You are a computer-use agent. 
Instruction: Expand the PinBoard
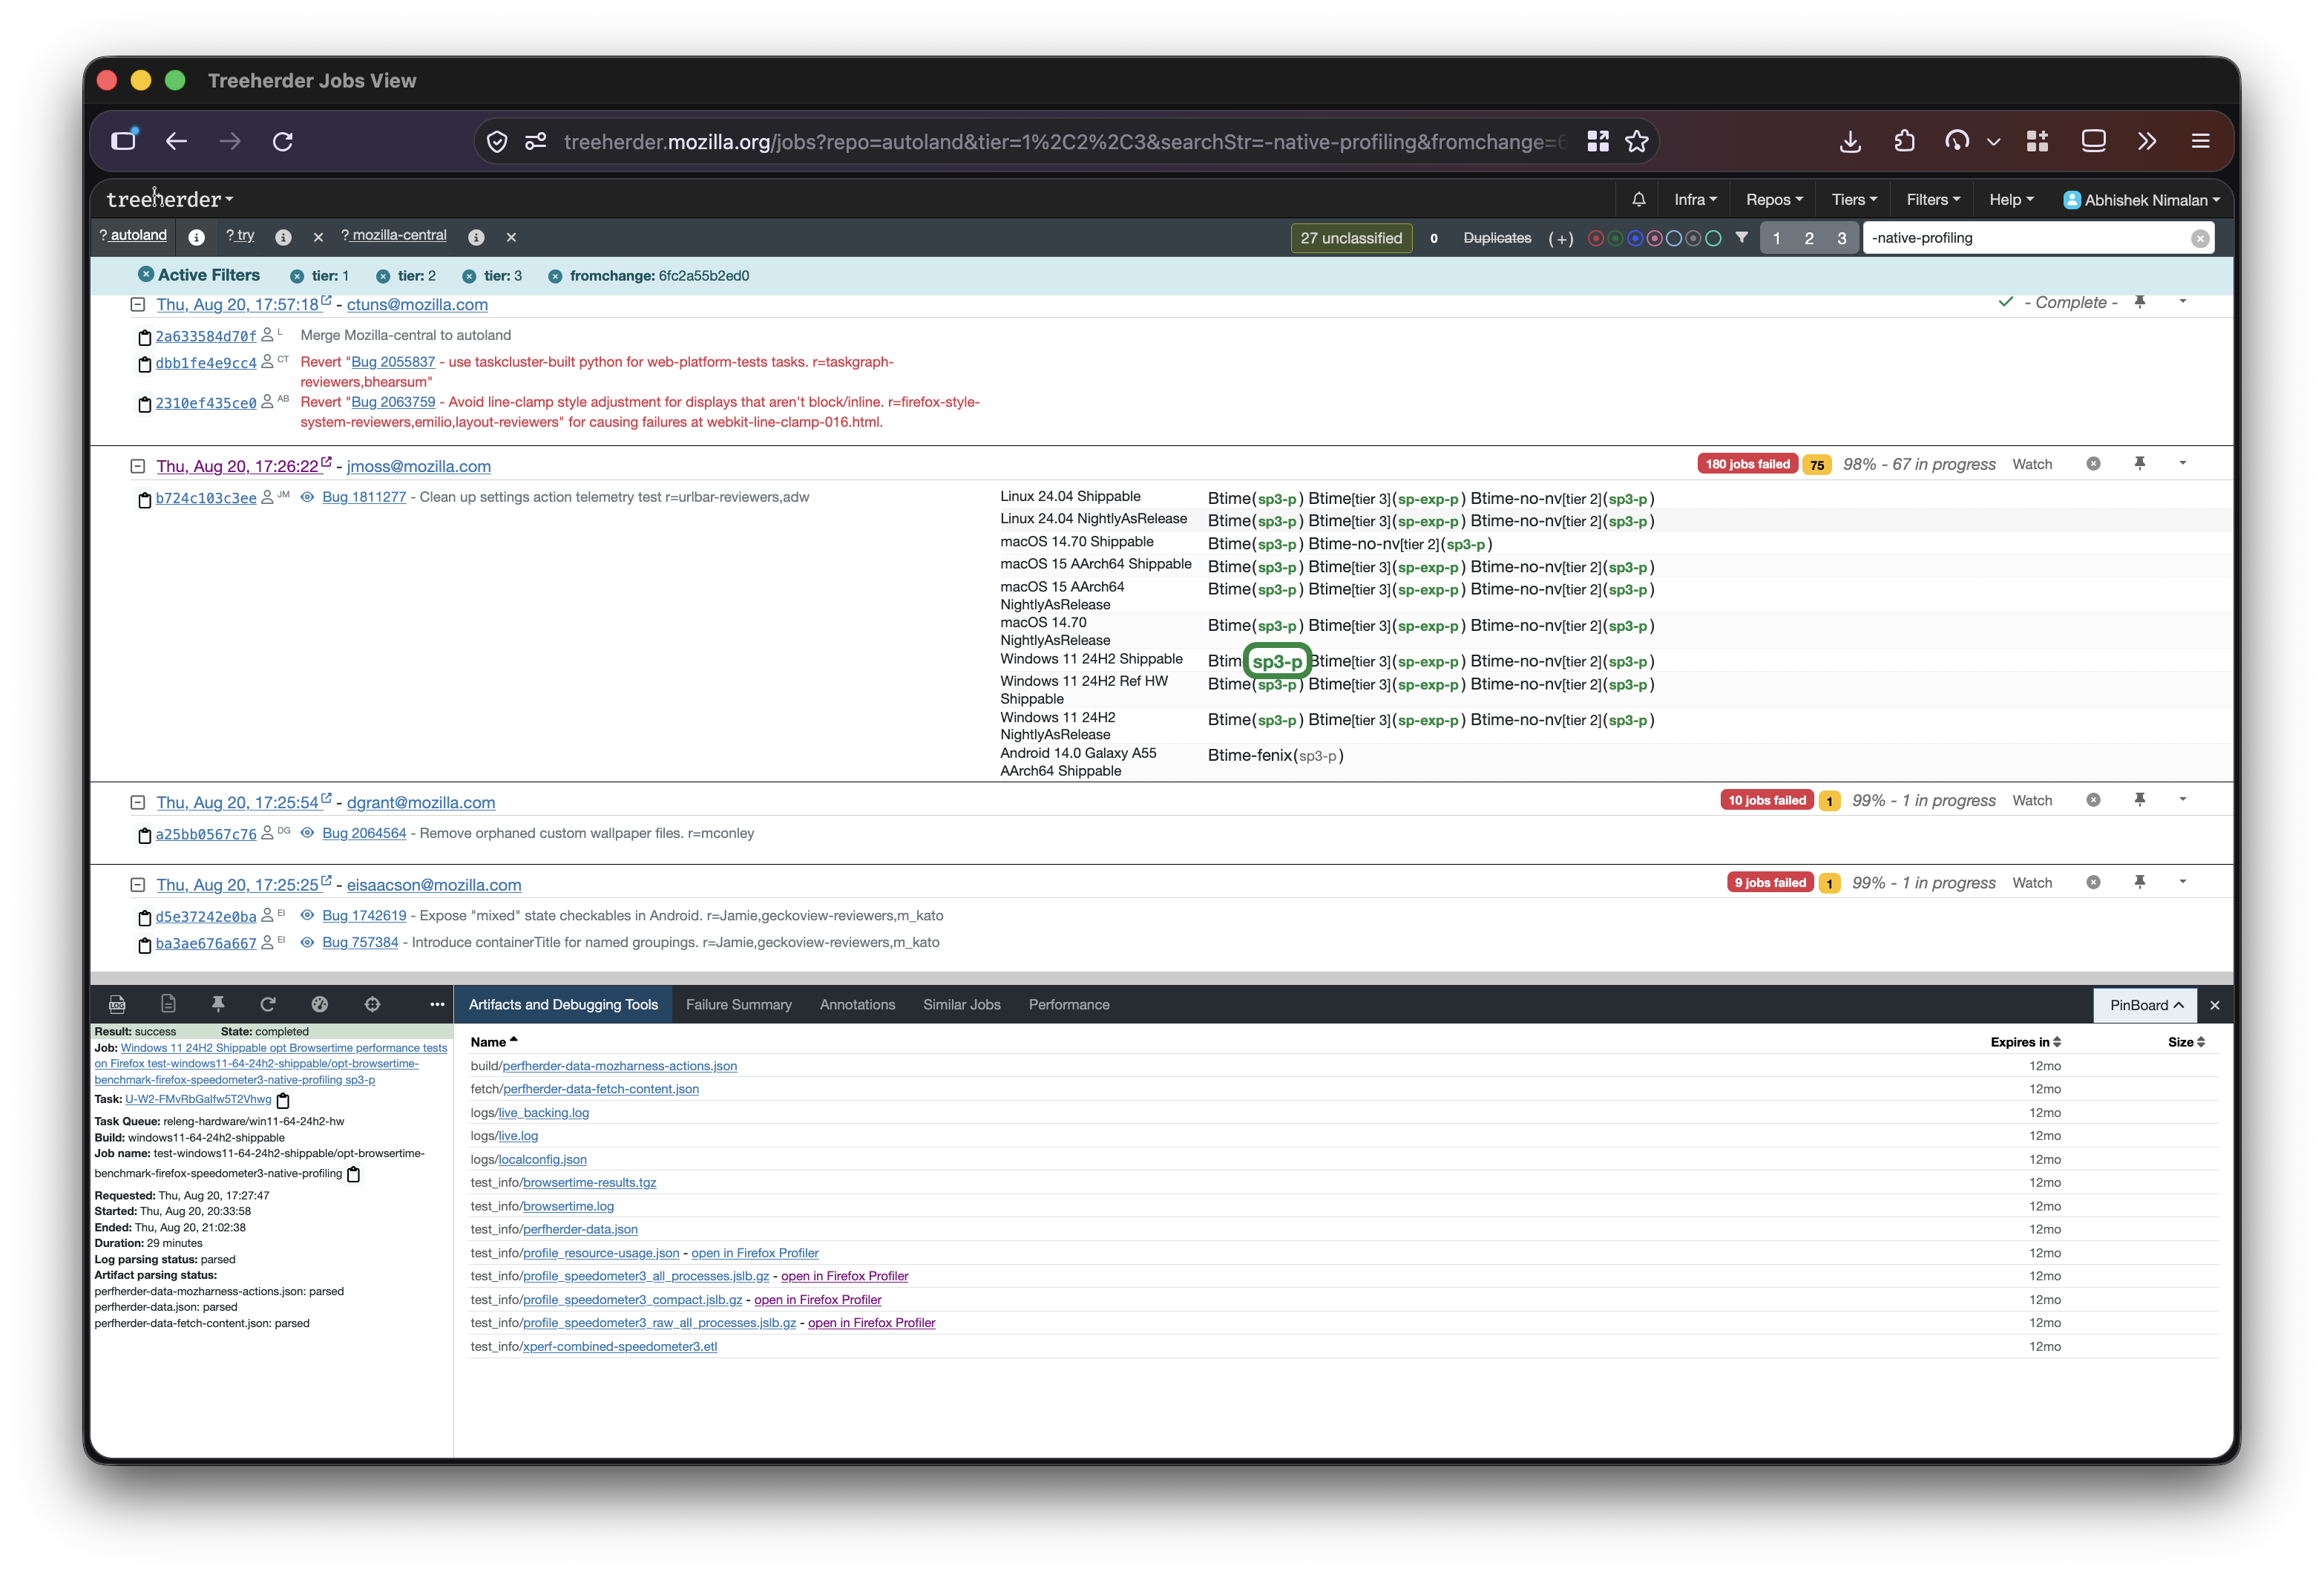2146,1005
